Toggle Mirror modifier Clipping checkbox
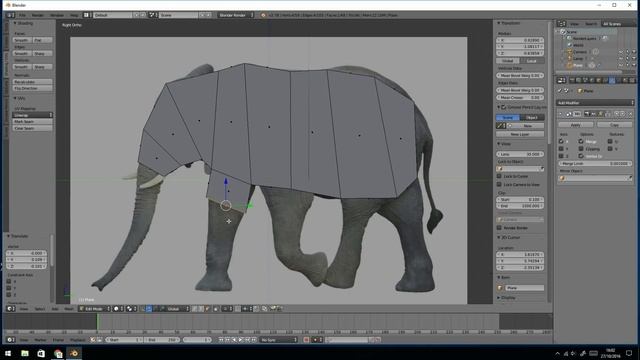Viewport: 640px width, 360px height. point(580,149)
